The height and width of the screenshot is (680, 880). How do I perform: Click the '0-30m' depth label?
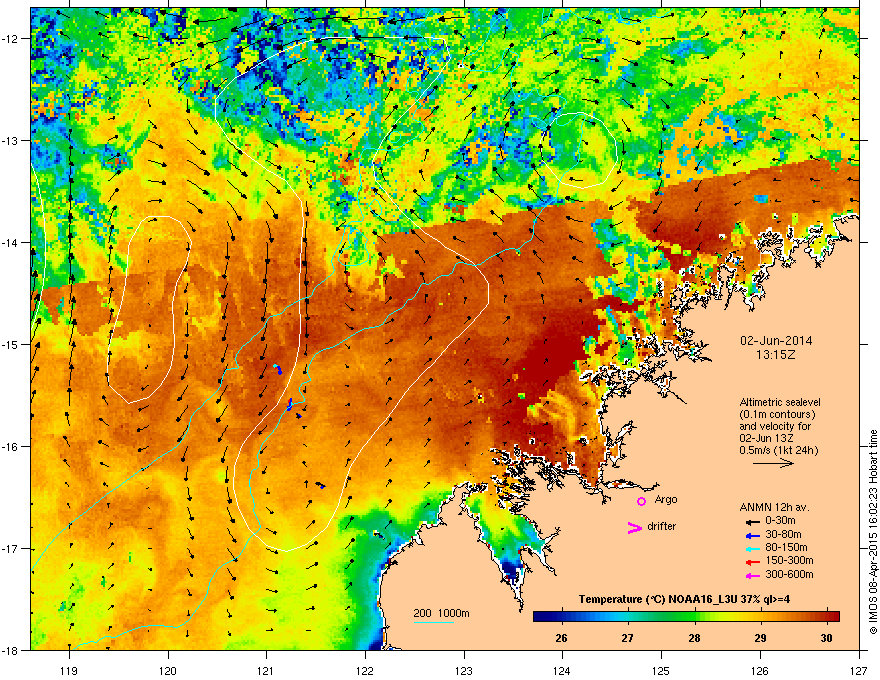click(780, 521)
